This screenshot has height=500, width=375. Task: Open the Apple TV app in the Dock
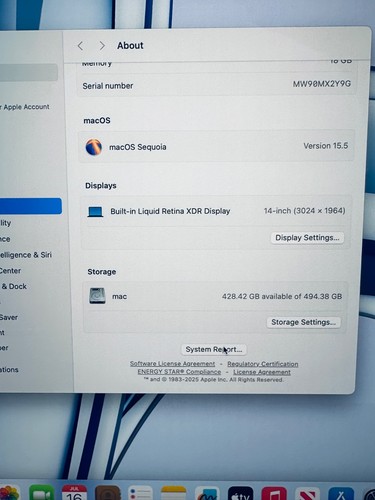click(240, 493)
